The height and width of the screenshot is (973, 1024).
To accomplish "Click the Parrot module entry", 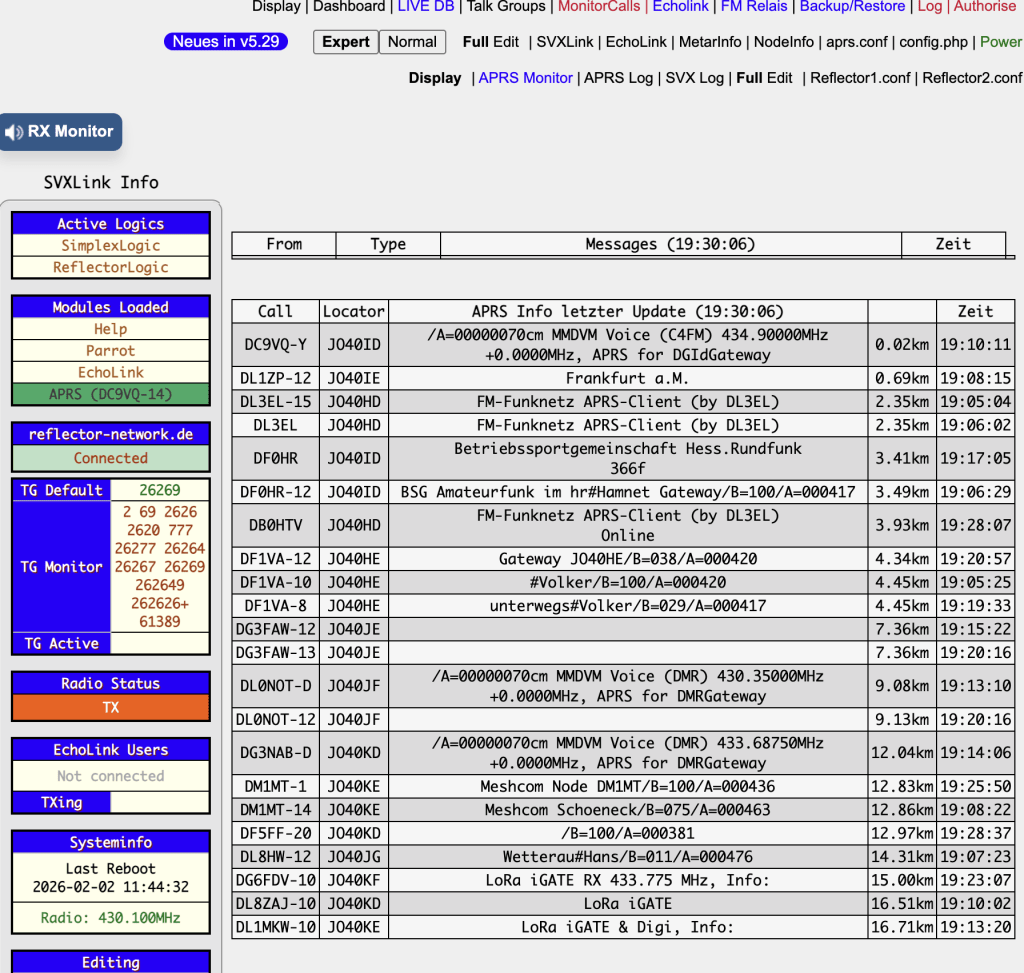I will pyautogui.click(x=110, y=351).
